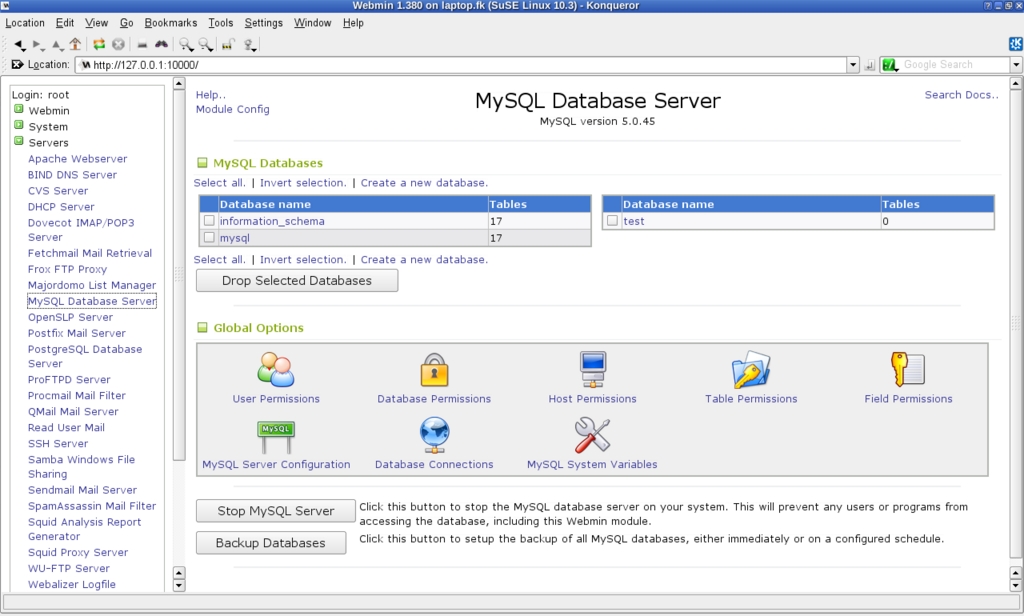The height and width of the screenshot is (616, 1024).
Task: Tick the information_schema database checkbox
Action: pos(209,221)
